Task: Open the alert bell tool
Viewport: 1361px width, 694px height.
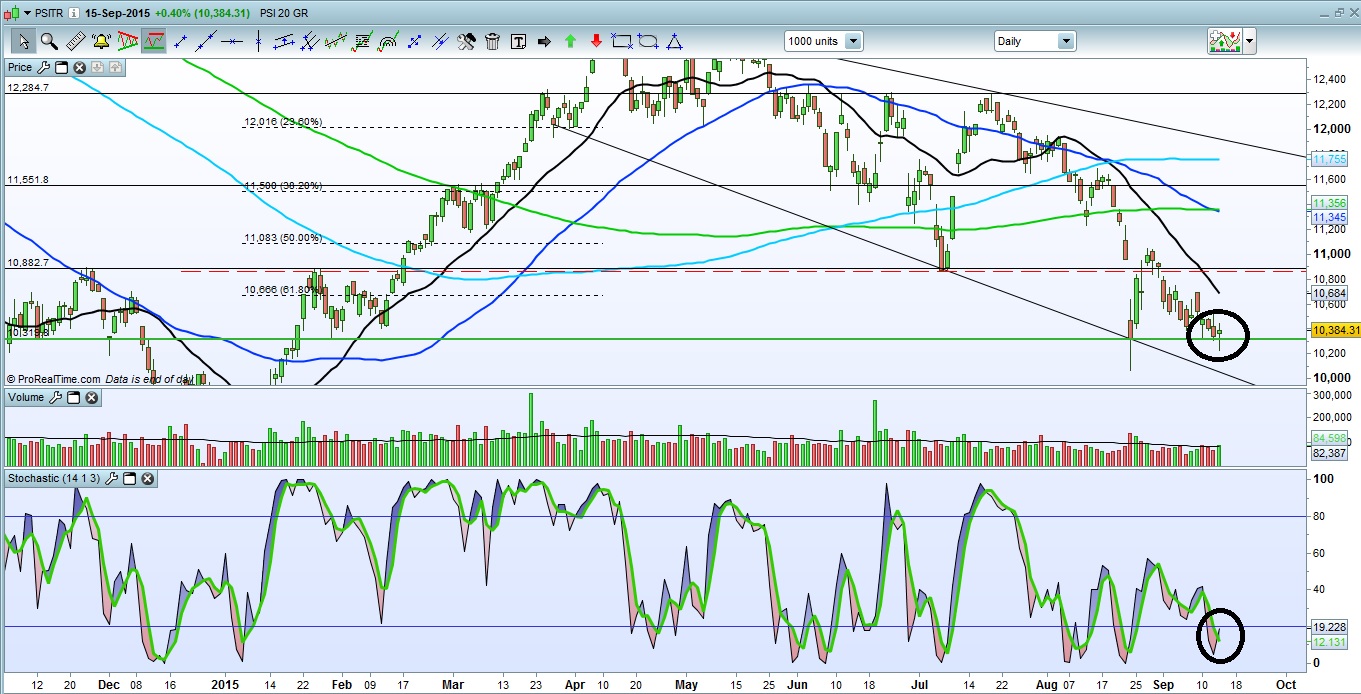Action: point(101,41)
